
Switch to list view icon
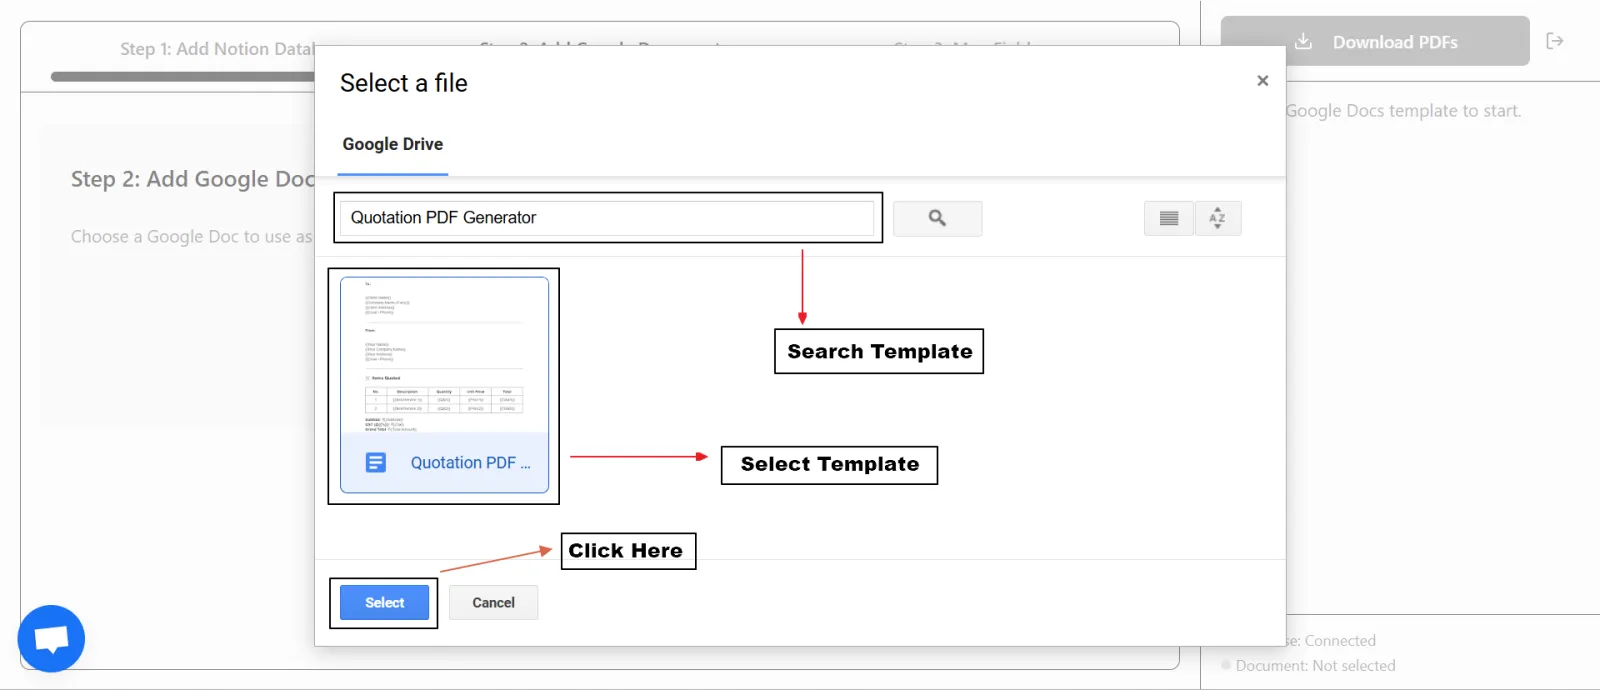[1168, 218]
